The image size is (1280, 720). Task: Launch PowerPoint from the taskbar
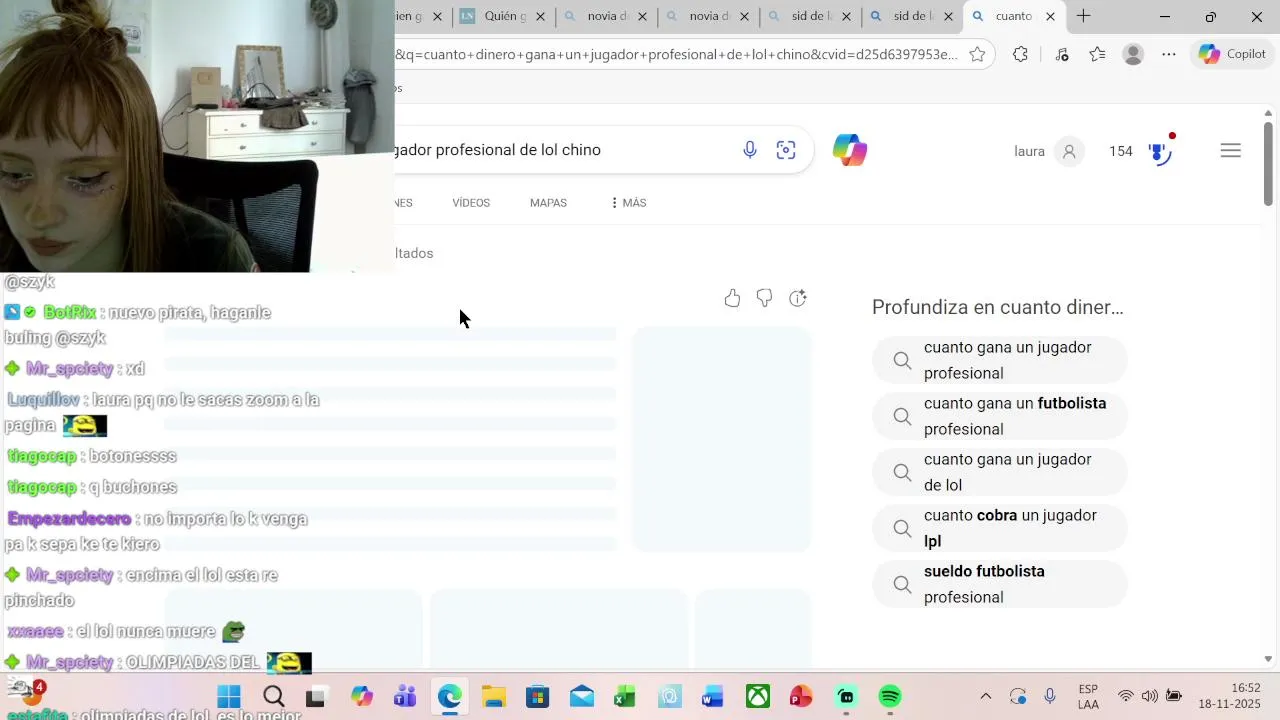tap(801, 697)
